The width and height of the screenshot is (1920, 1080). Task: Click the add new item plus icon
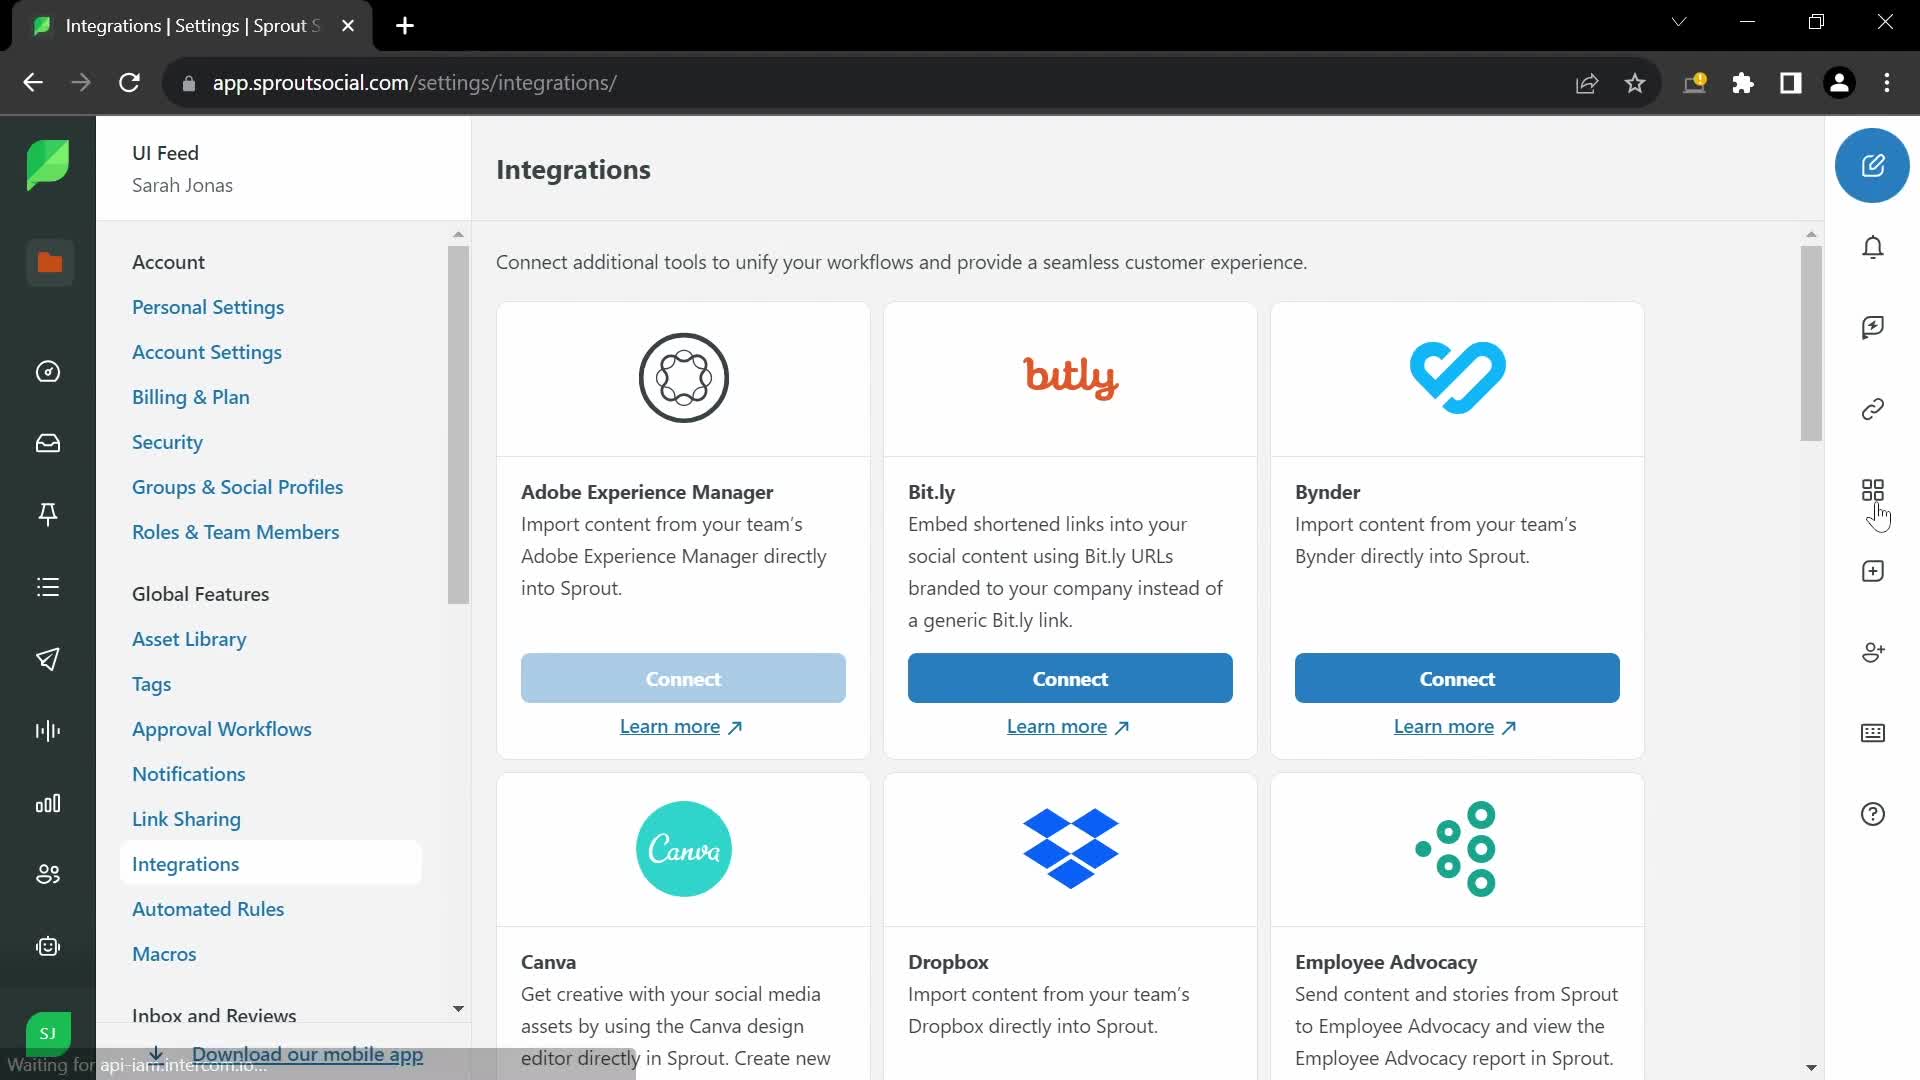click(x=1873, y=571)
